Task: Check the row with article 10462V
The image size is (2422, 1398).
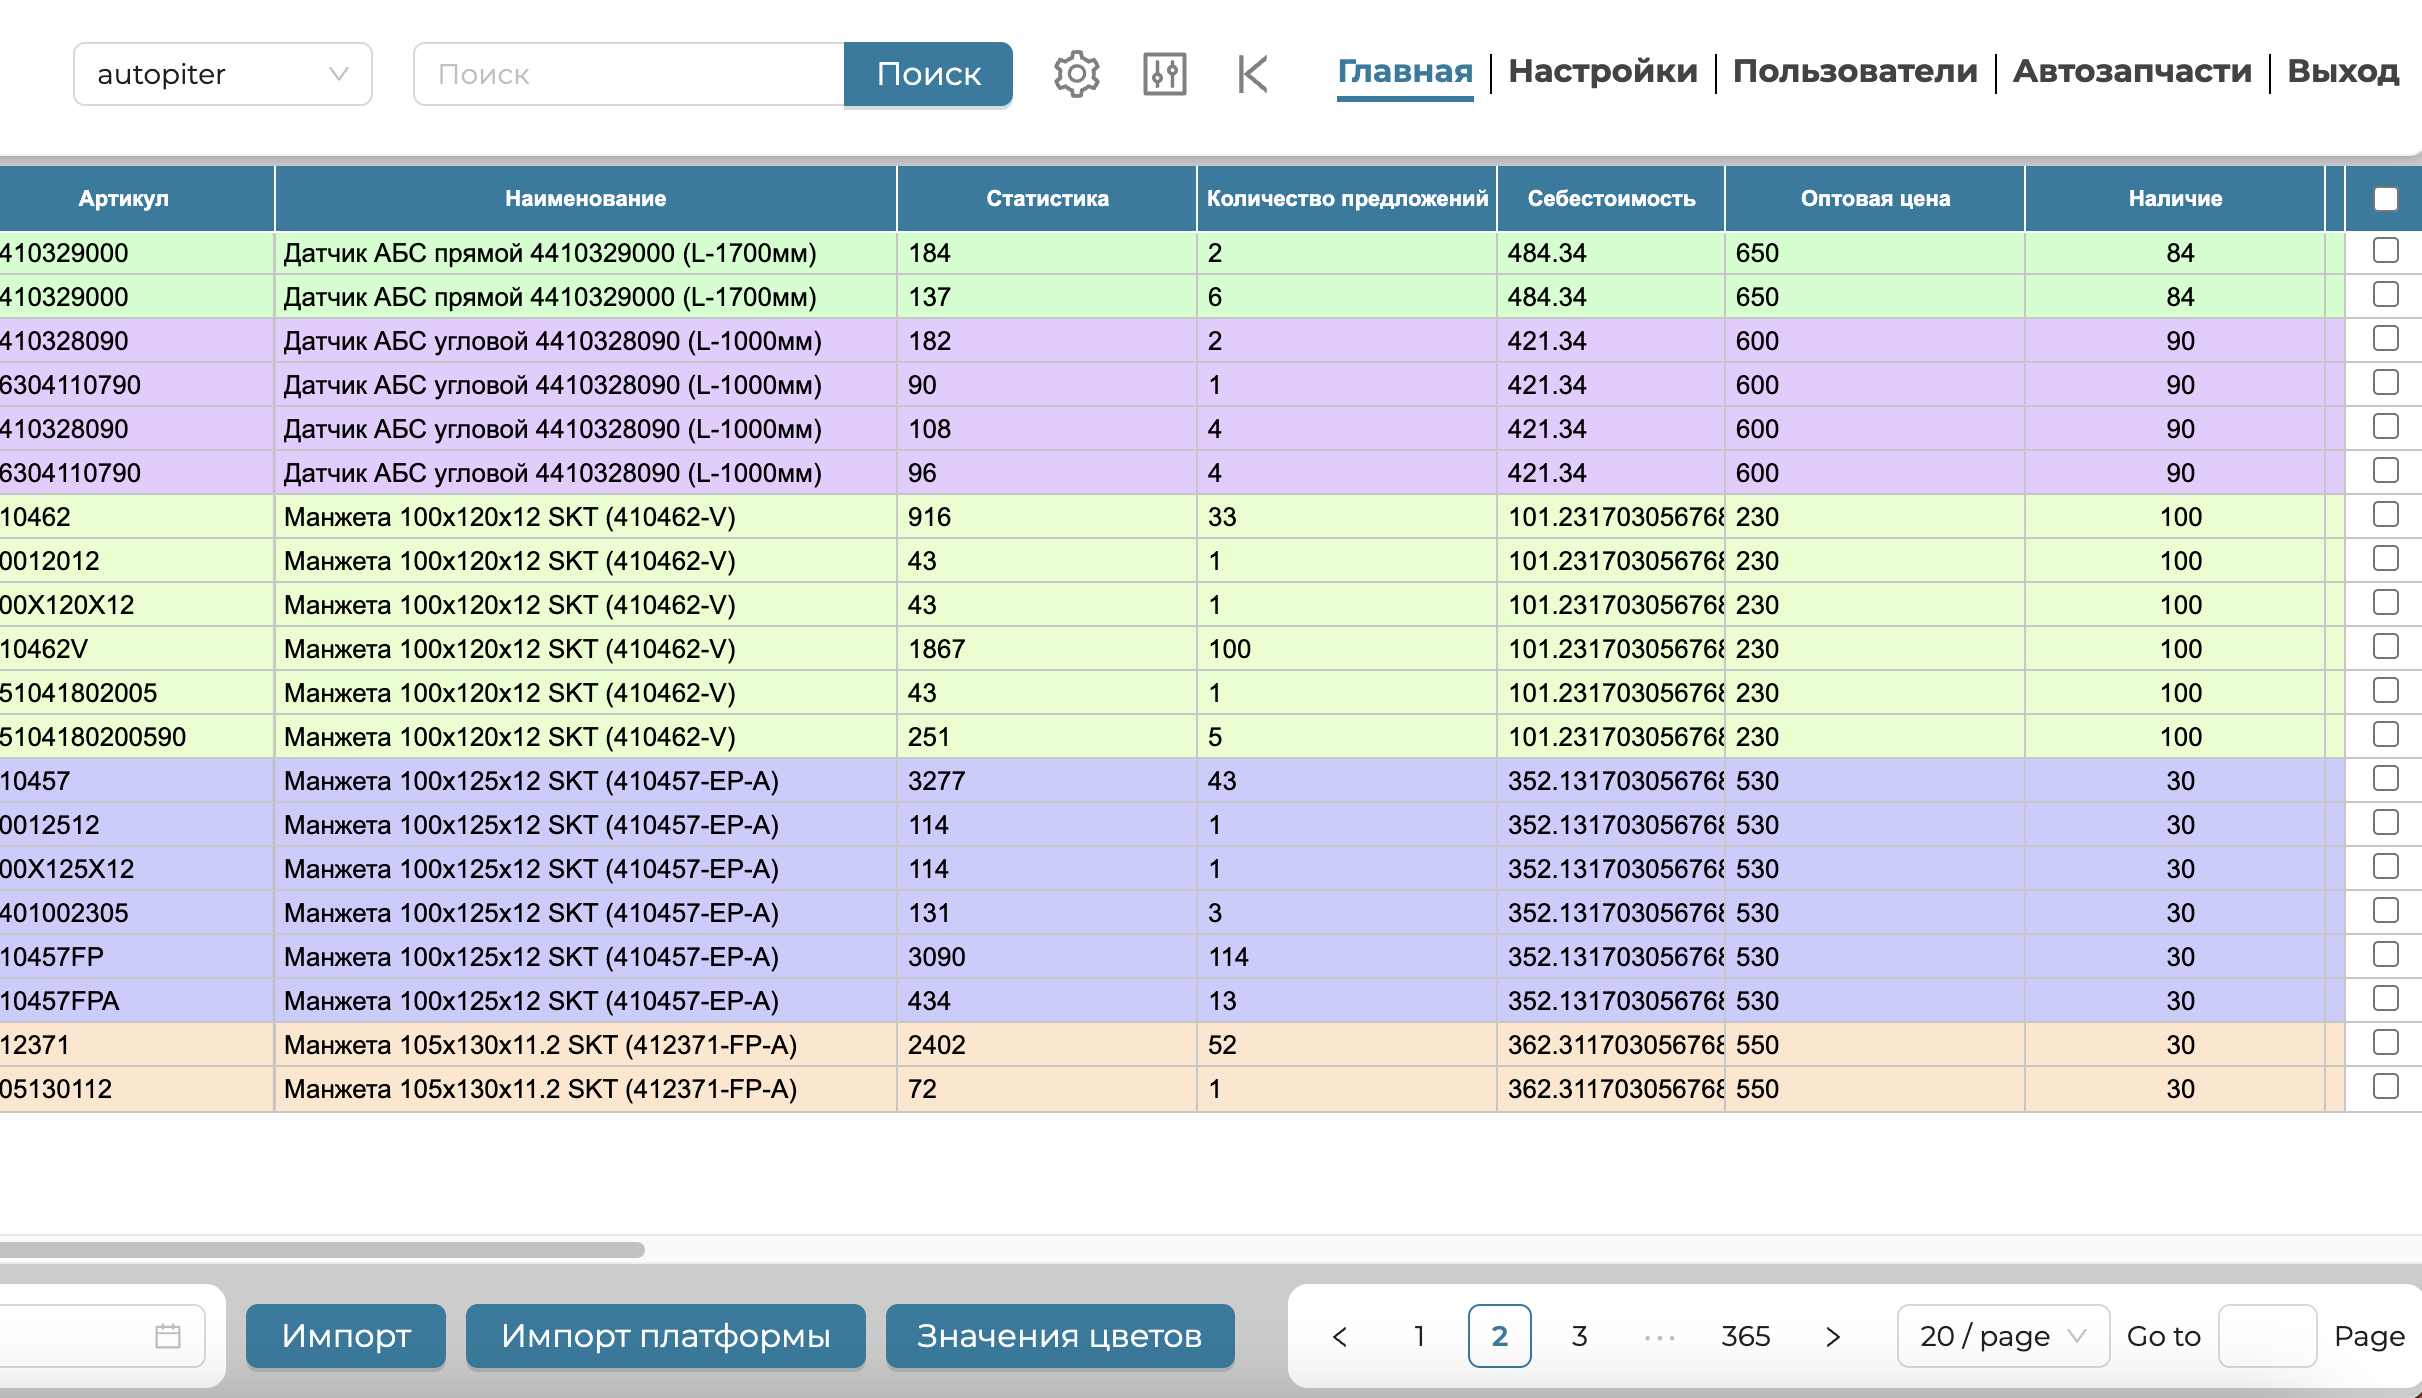Action: 2385,647
